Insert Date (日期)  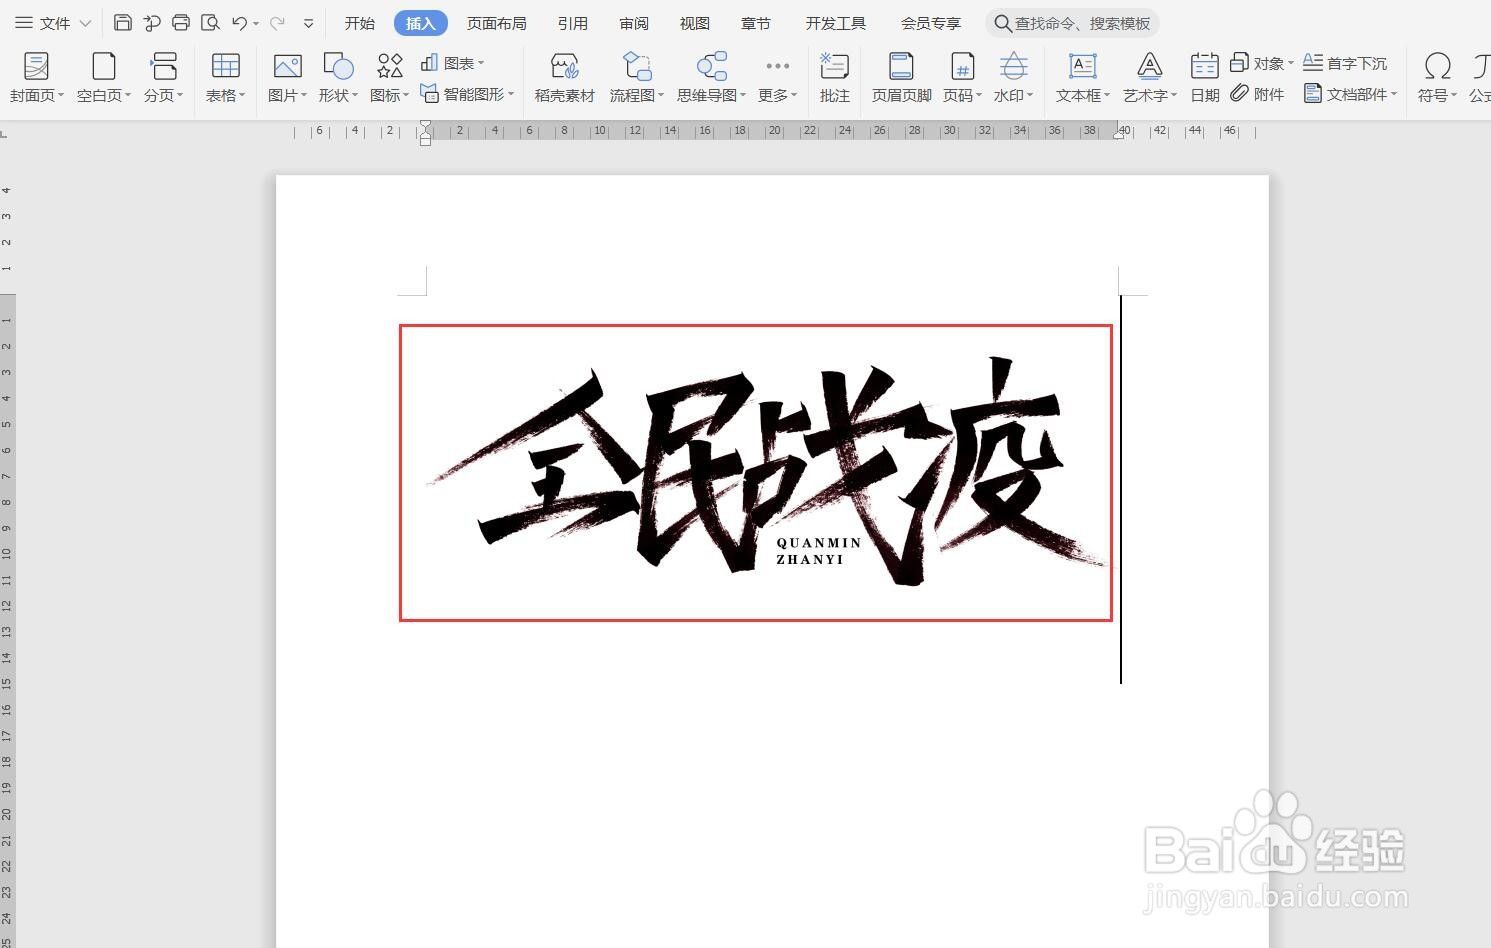(x=1205, y=78)
